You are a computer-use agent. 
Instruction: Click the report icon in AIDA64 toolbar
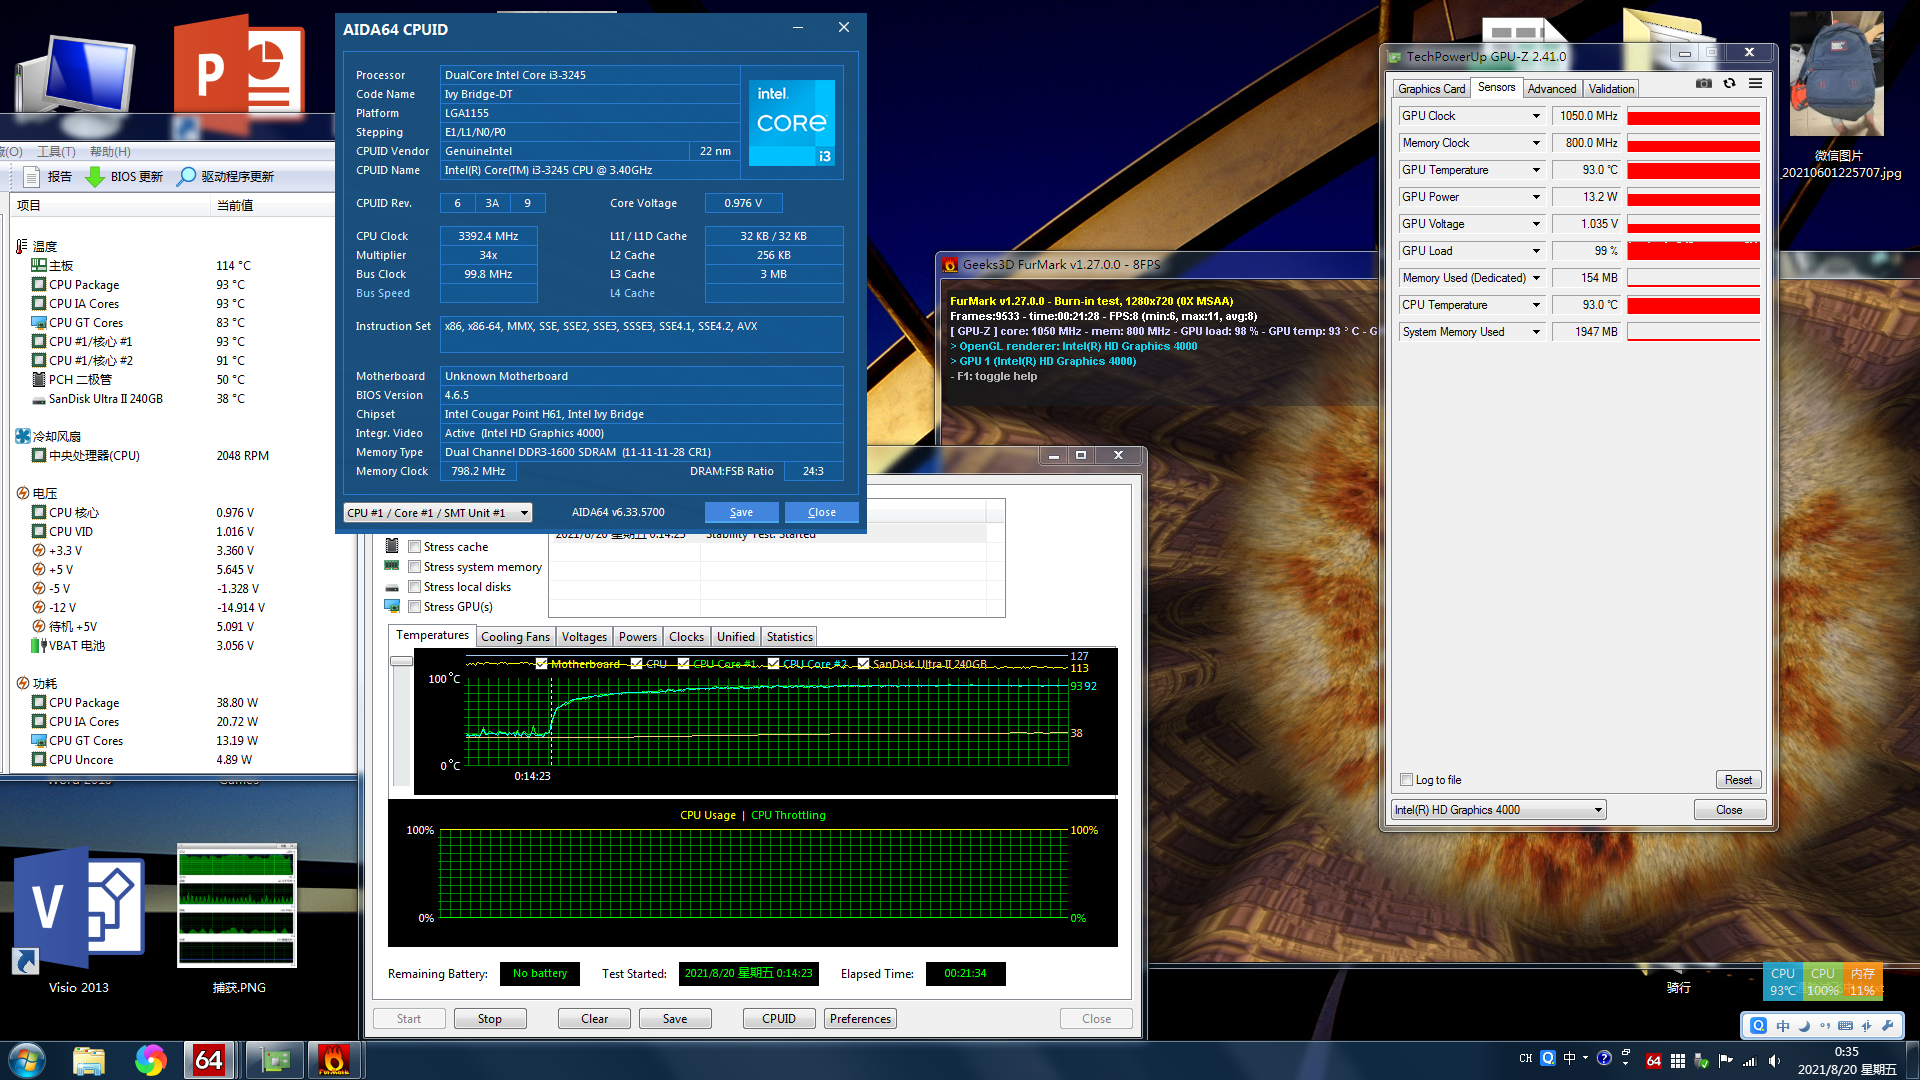[31, 177]
